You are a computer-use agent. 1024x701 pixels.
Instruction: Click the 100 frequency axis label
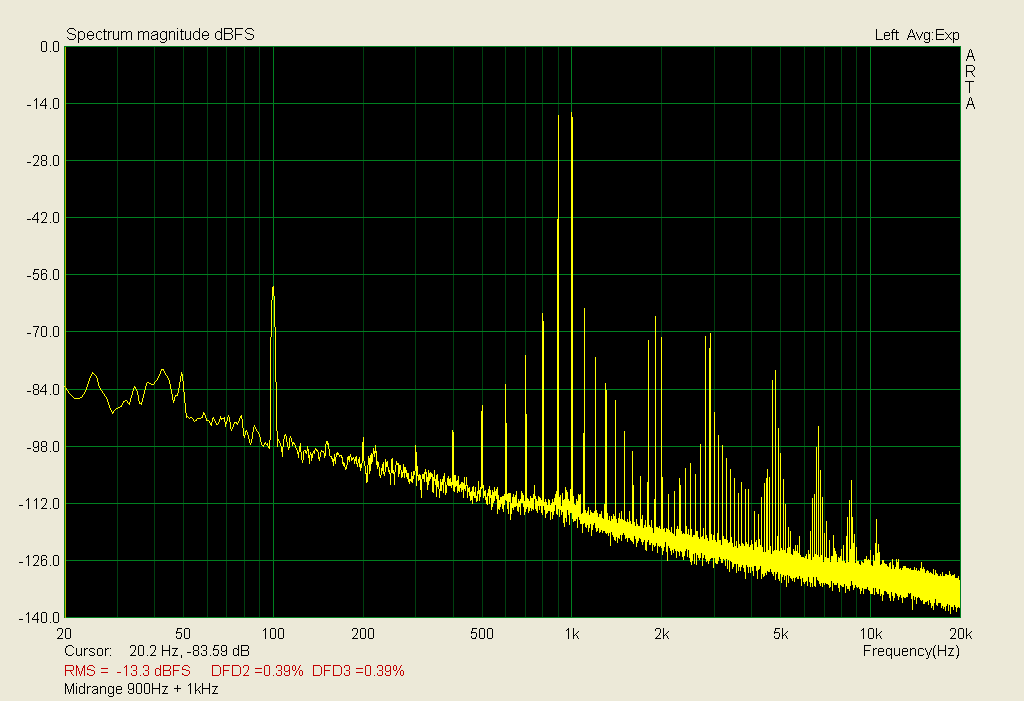point(273,634)
